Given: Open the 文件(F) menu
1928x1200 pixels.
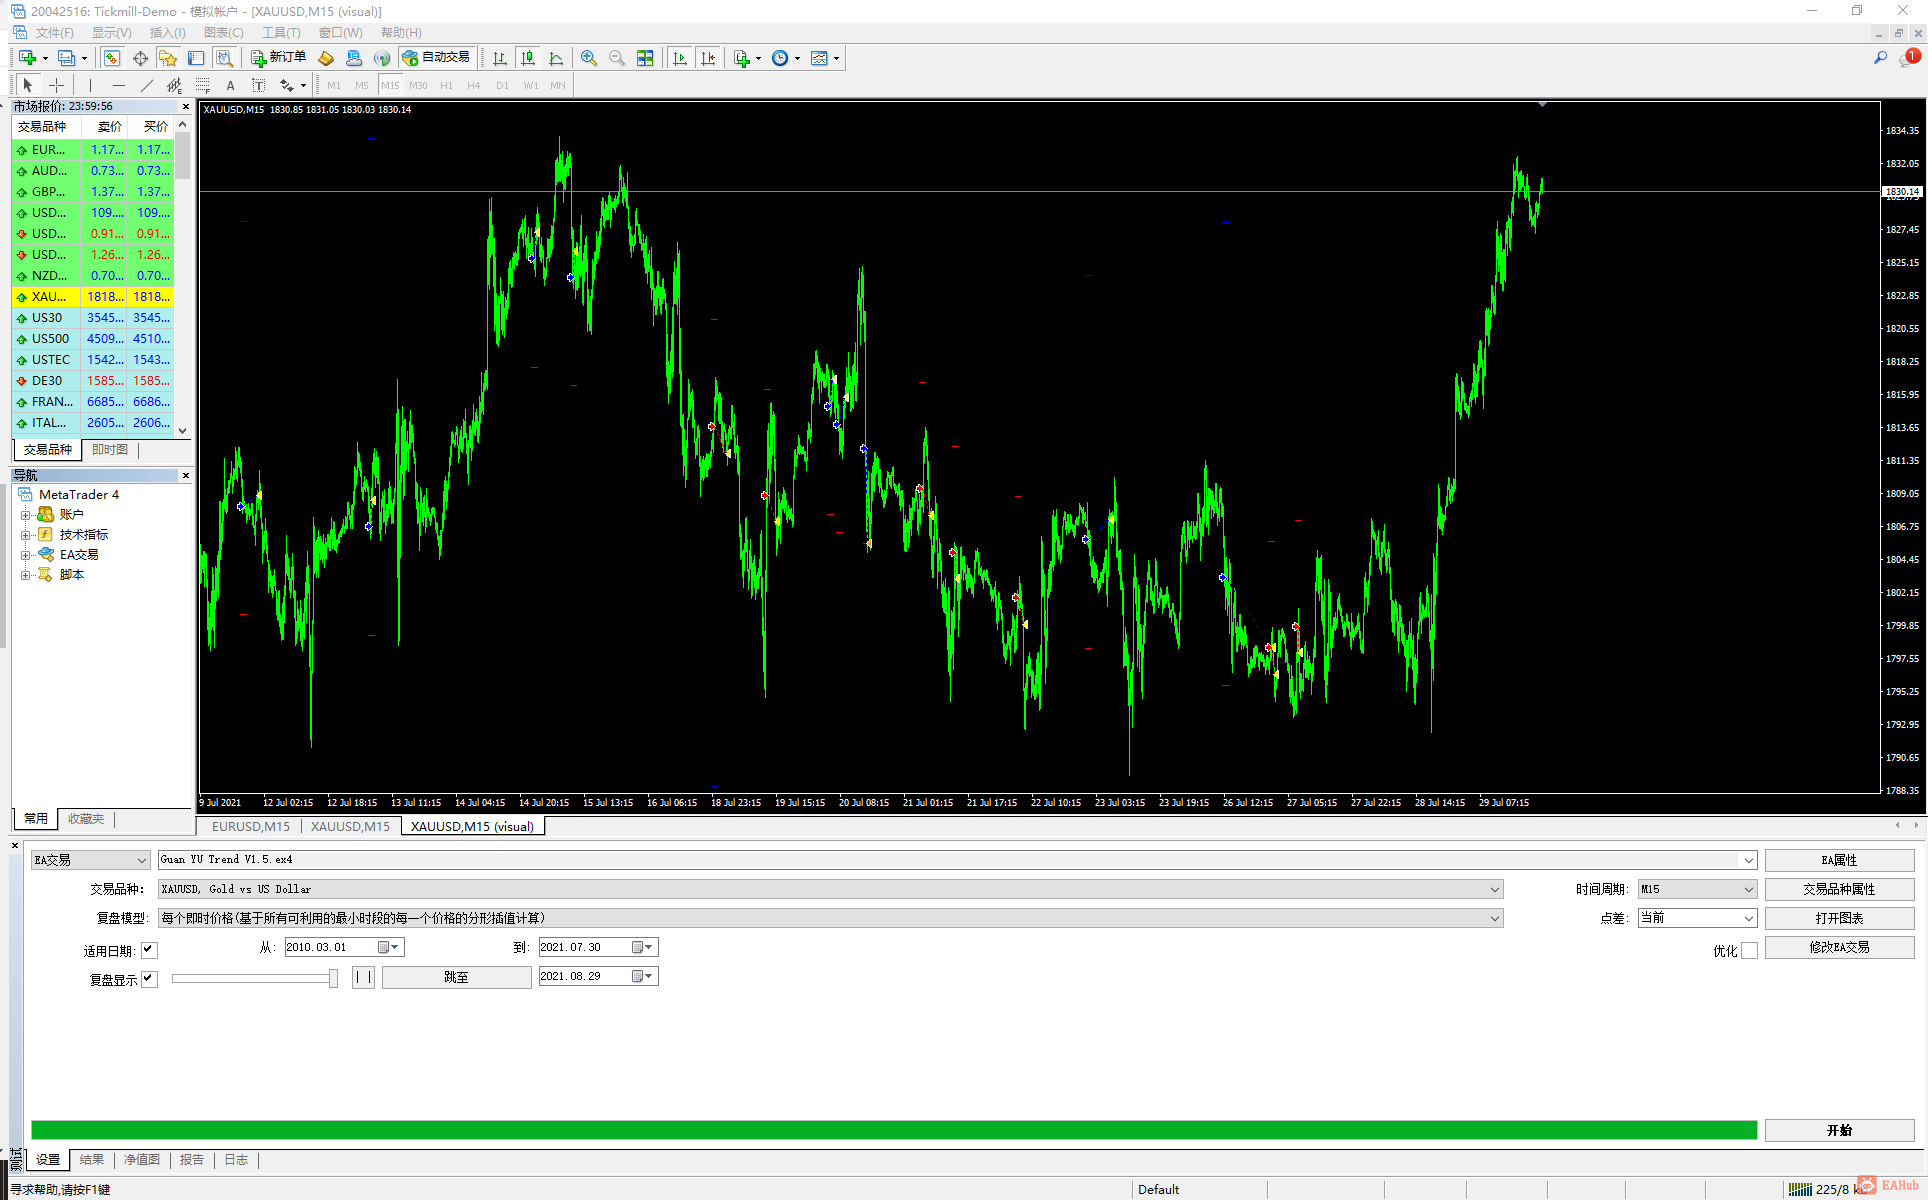Looking at the screenshot, I should coord(54,32).
